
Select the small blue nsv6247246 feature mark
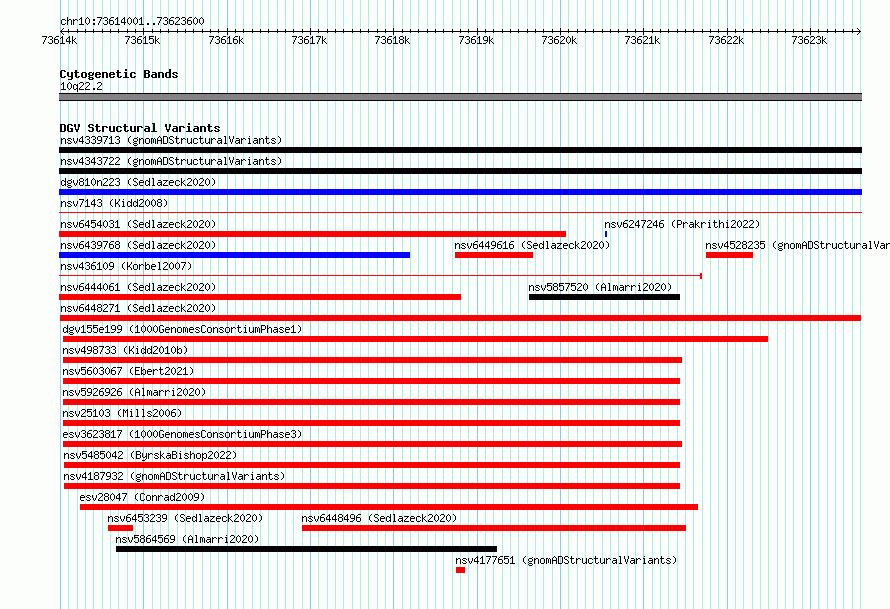606,234
